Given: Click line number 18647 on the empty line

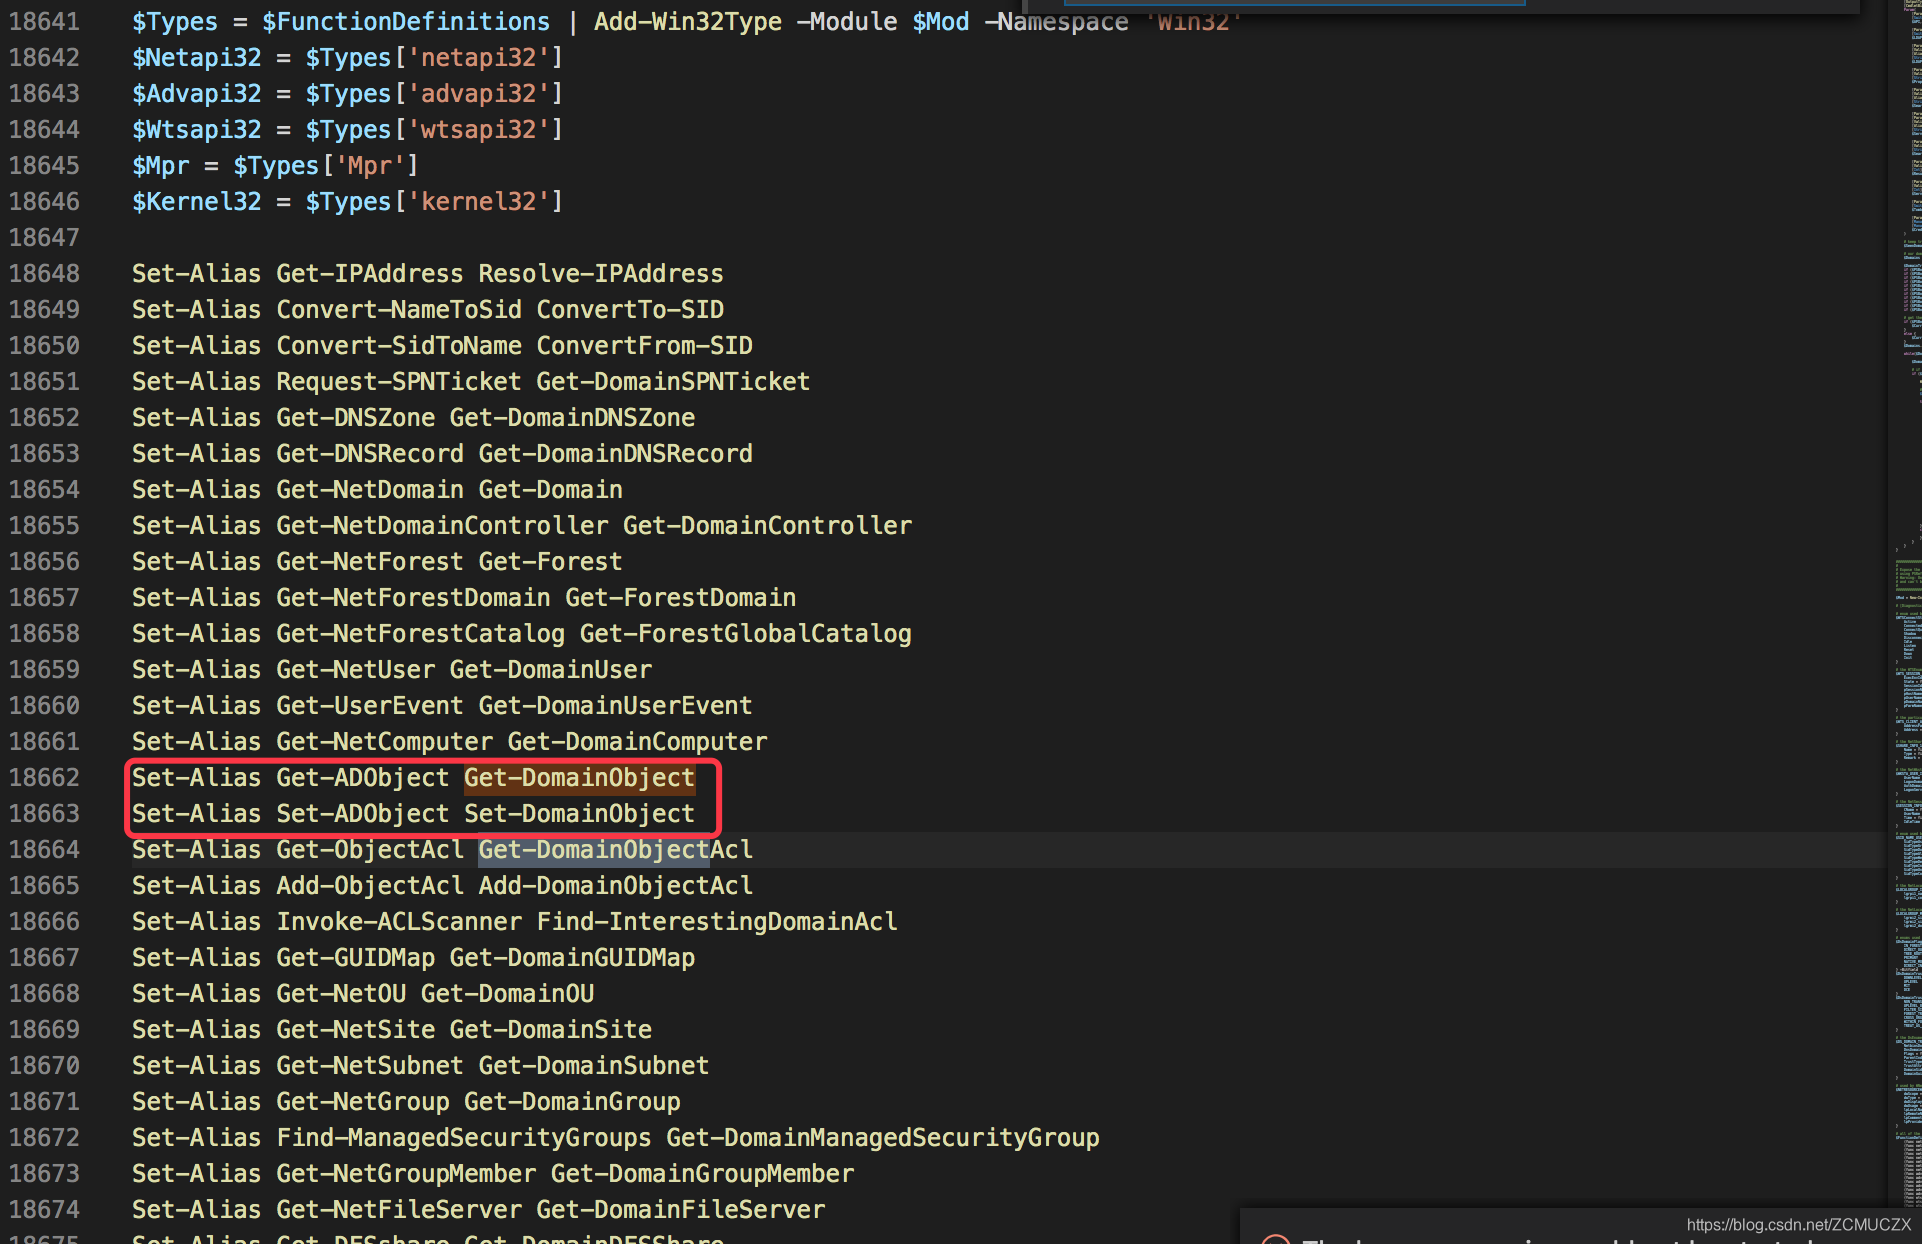Looking at the screenshot, I should coord(44,237).
